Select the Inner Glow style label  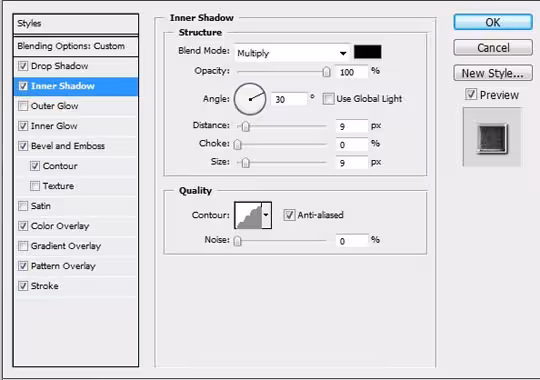(x=54, y=126)
